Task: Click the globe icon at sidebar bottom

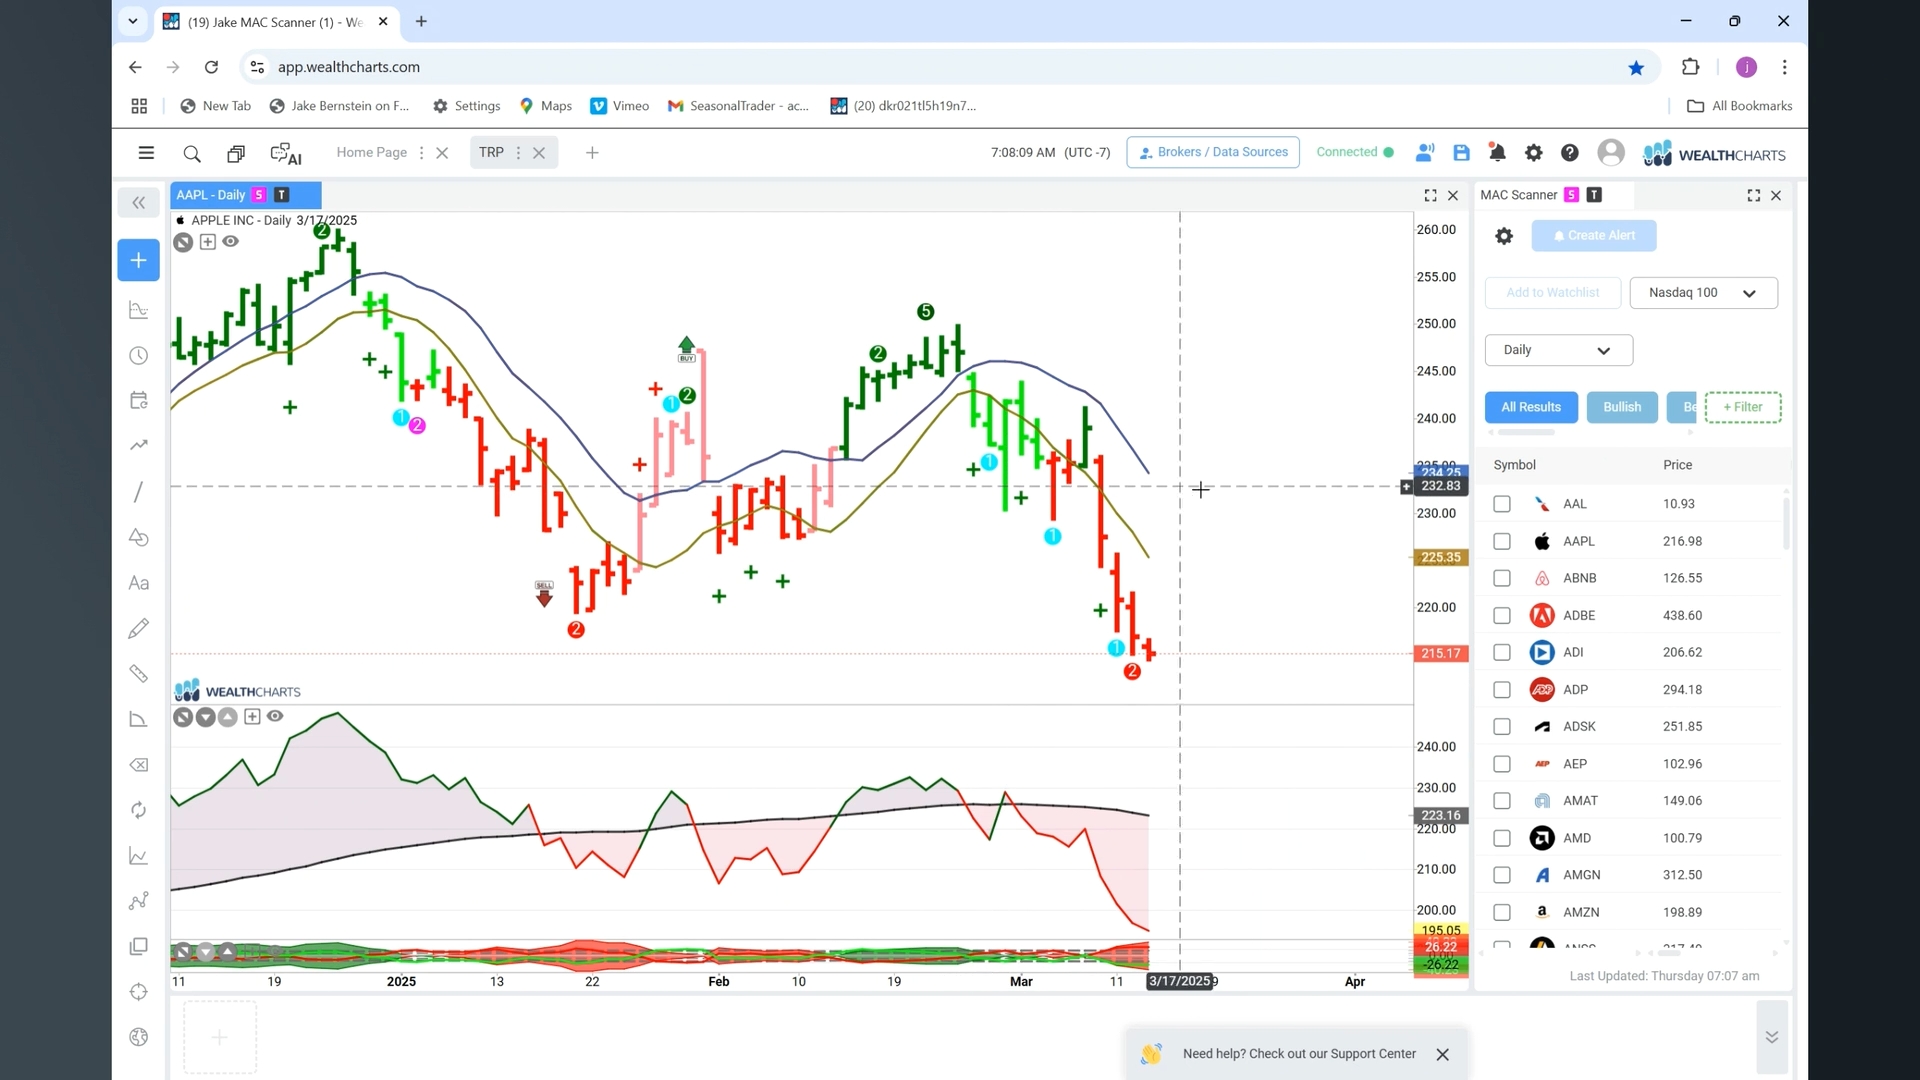Action: click(x=139, y=1037)
